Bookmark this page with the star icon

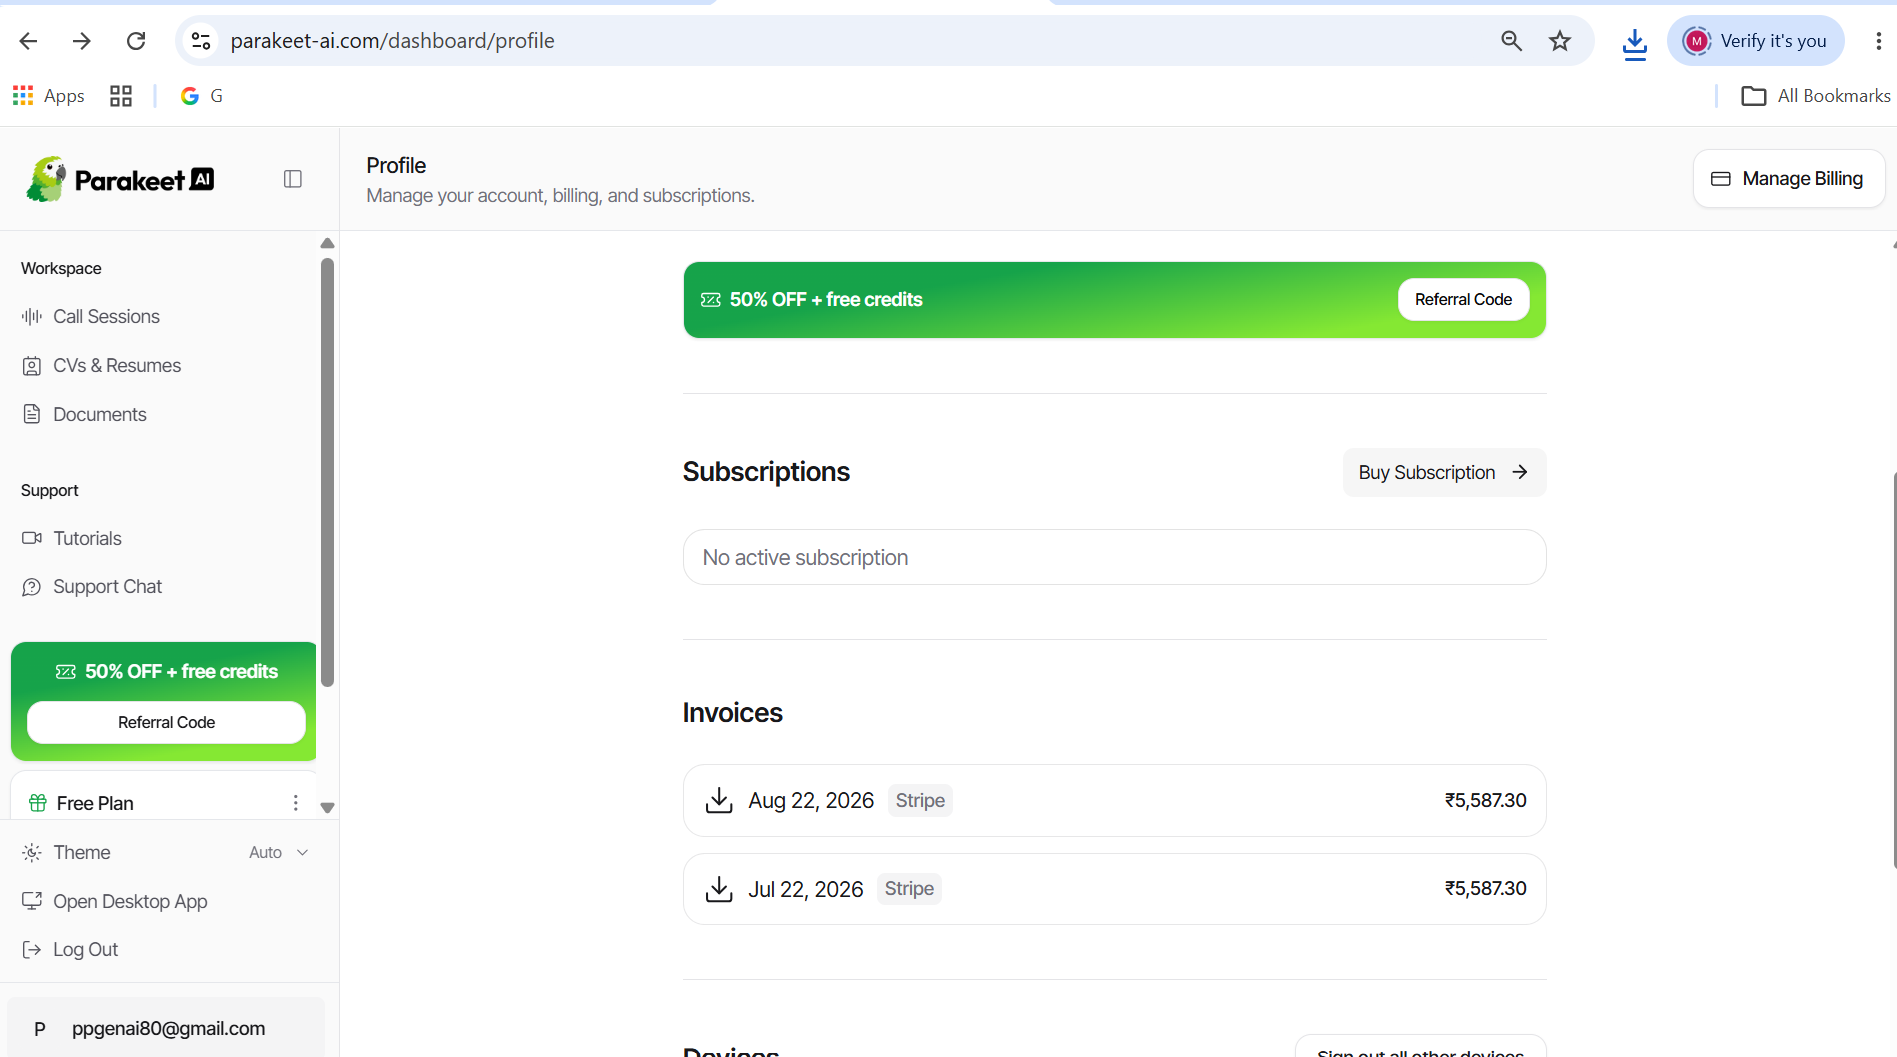pos(1560,41)
